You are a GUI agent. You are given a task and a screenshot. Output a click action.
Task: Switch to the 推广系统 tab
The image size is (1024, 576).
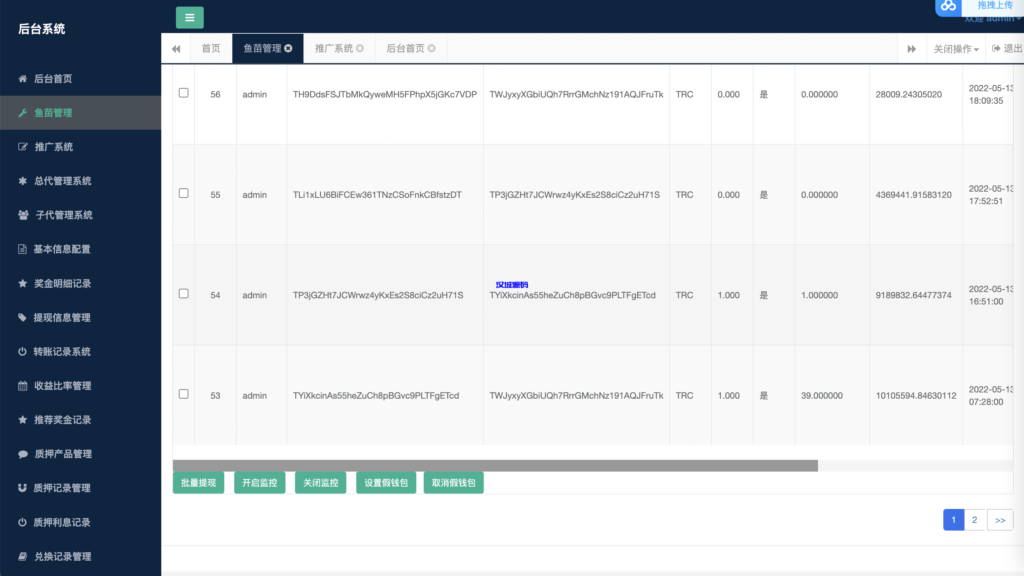click(x=334, y=48)
